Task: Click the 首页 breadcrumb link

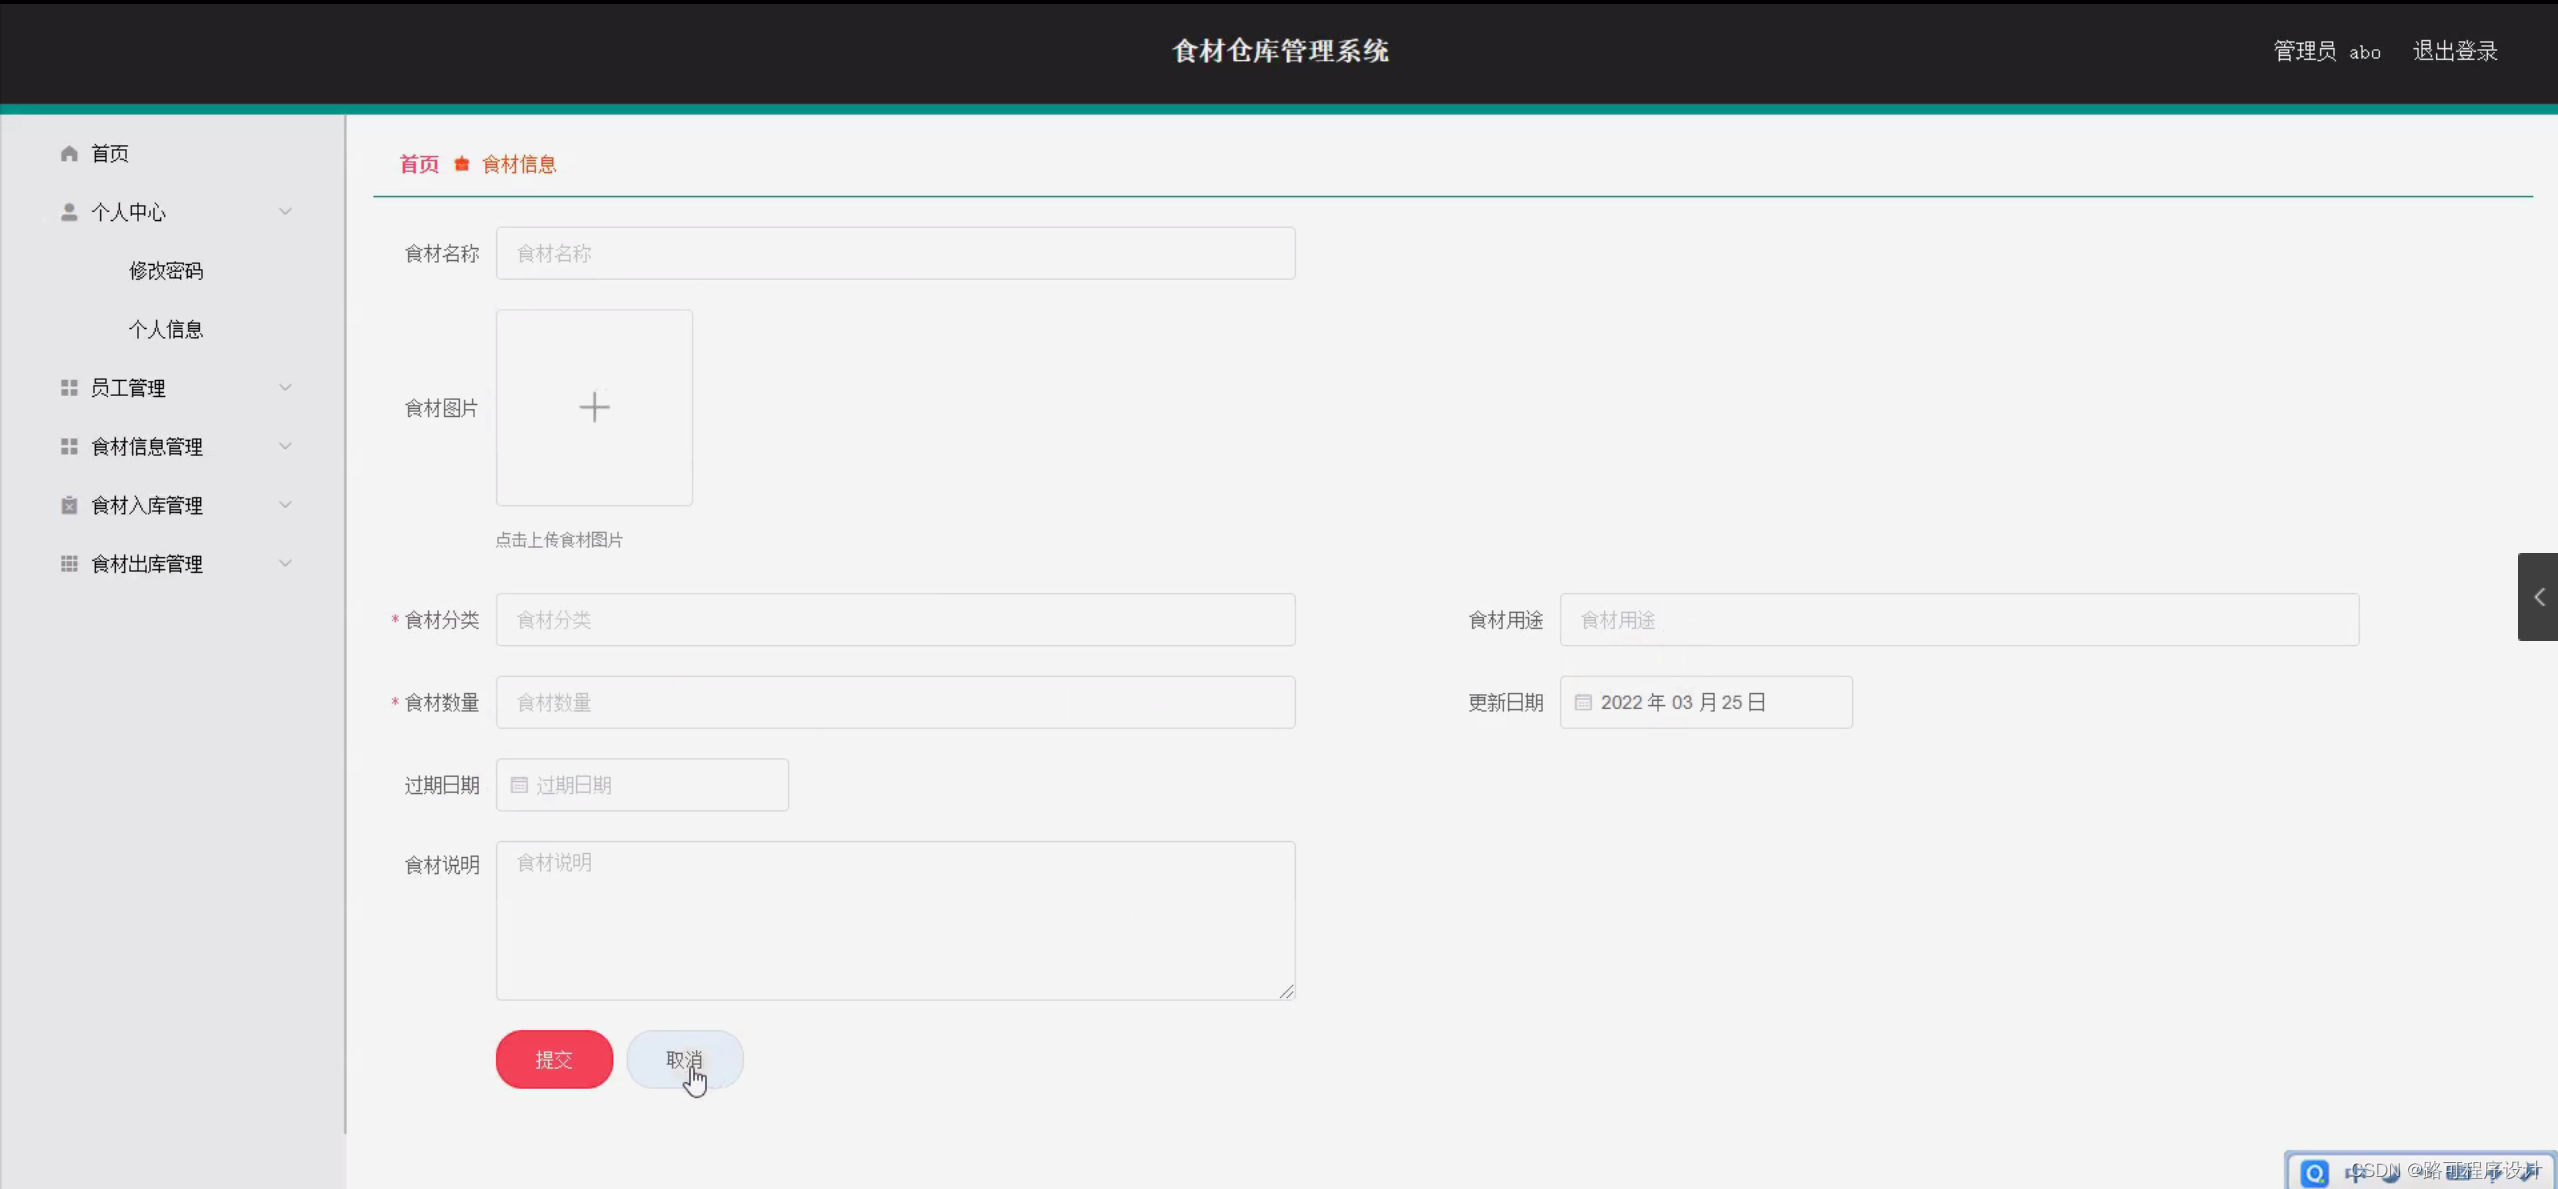Action: click(419, 164)
